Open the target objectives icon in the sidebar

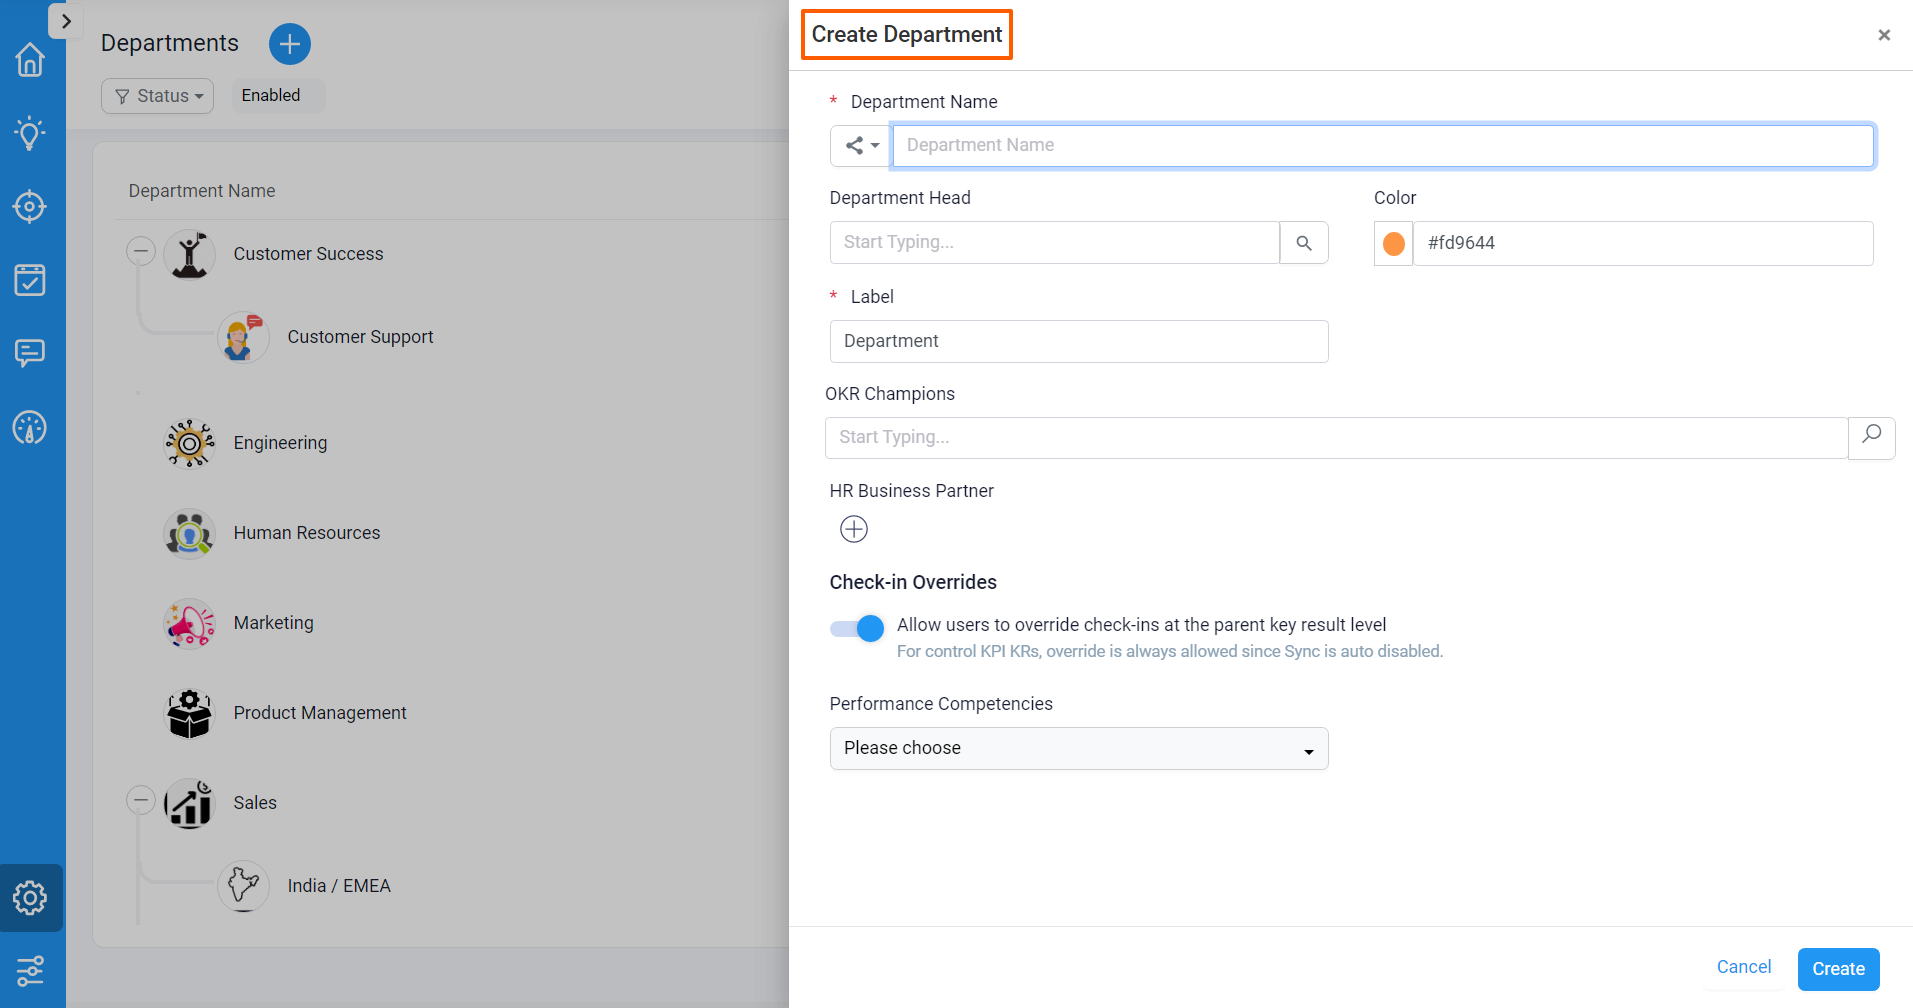coord(30,207)
